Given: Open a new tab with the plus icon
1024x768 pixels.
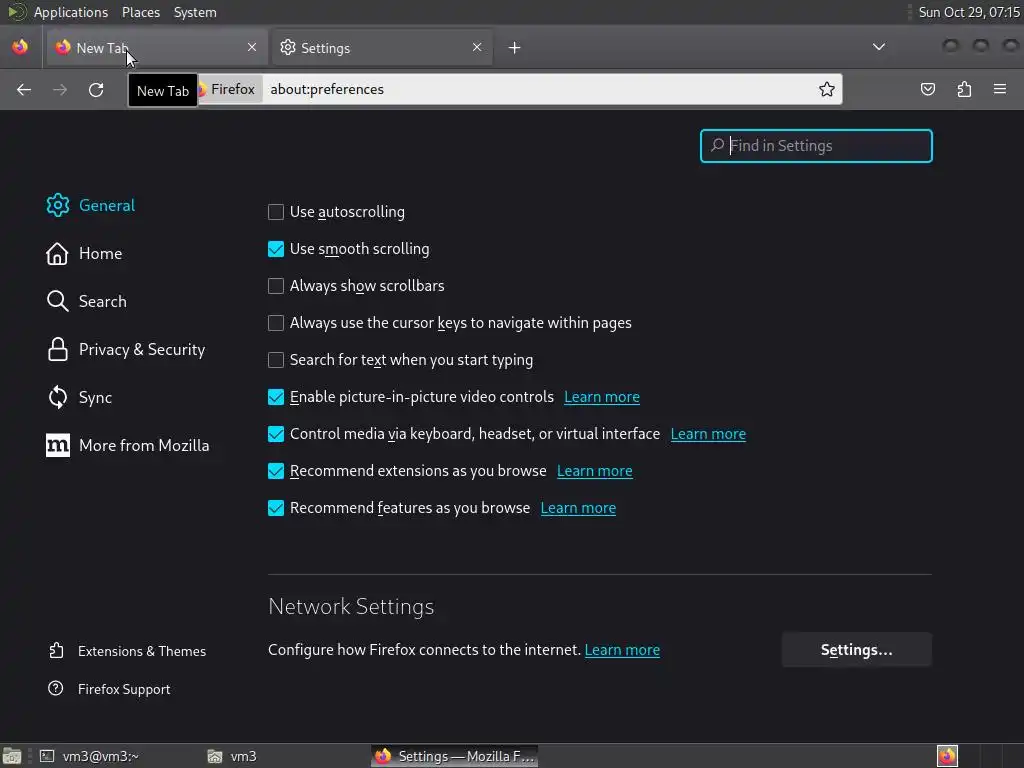Looking at the screenshot, I should 514,47.
